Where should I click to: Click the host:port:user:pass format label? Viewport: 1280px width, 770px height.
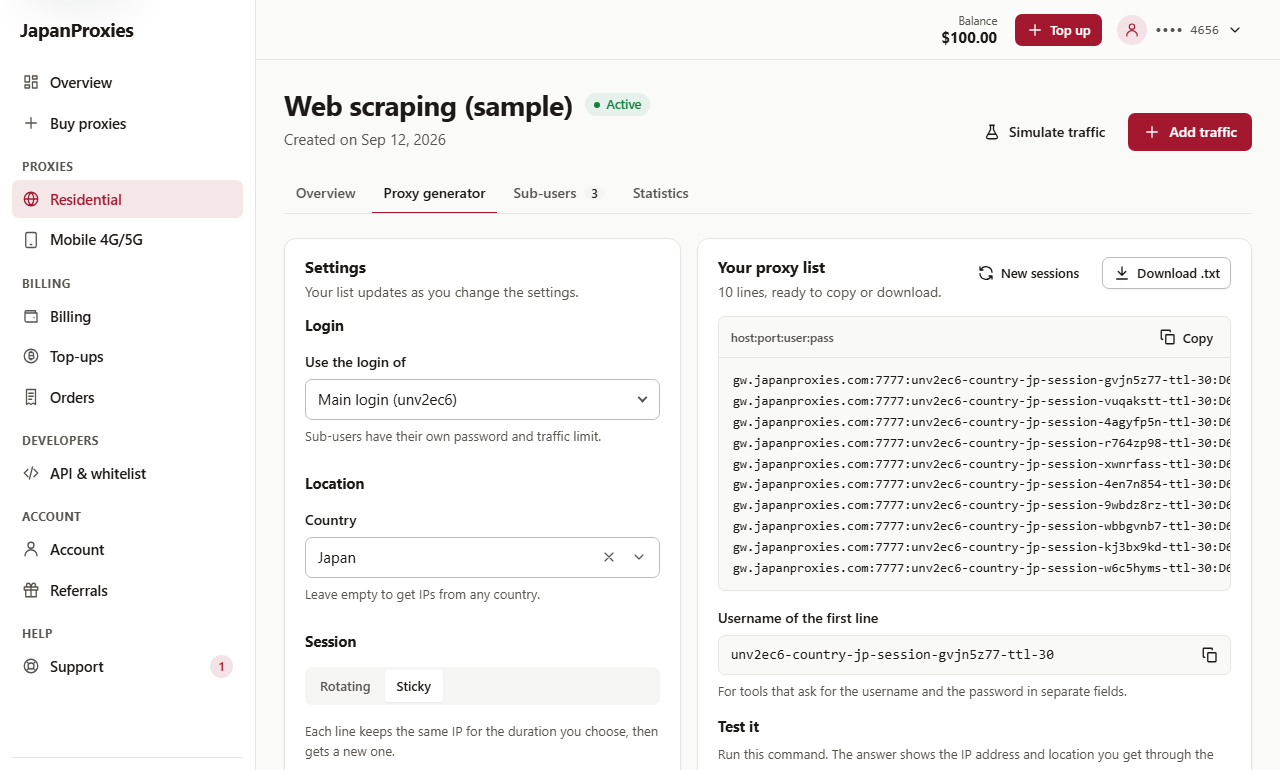coord(782,338)
